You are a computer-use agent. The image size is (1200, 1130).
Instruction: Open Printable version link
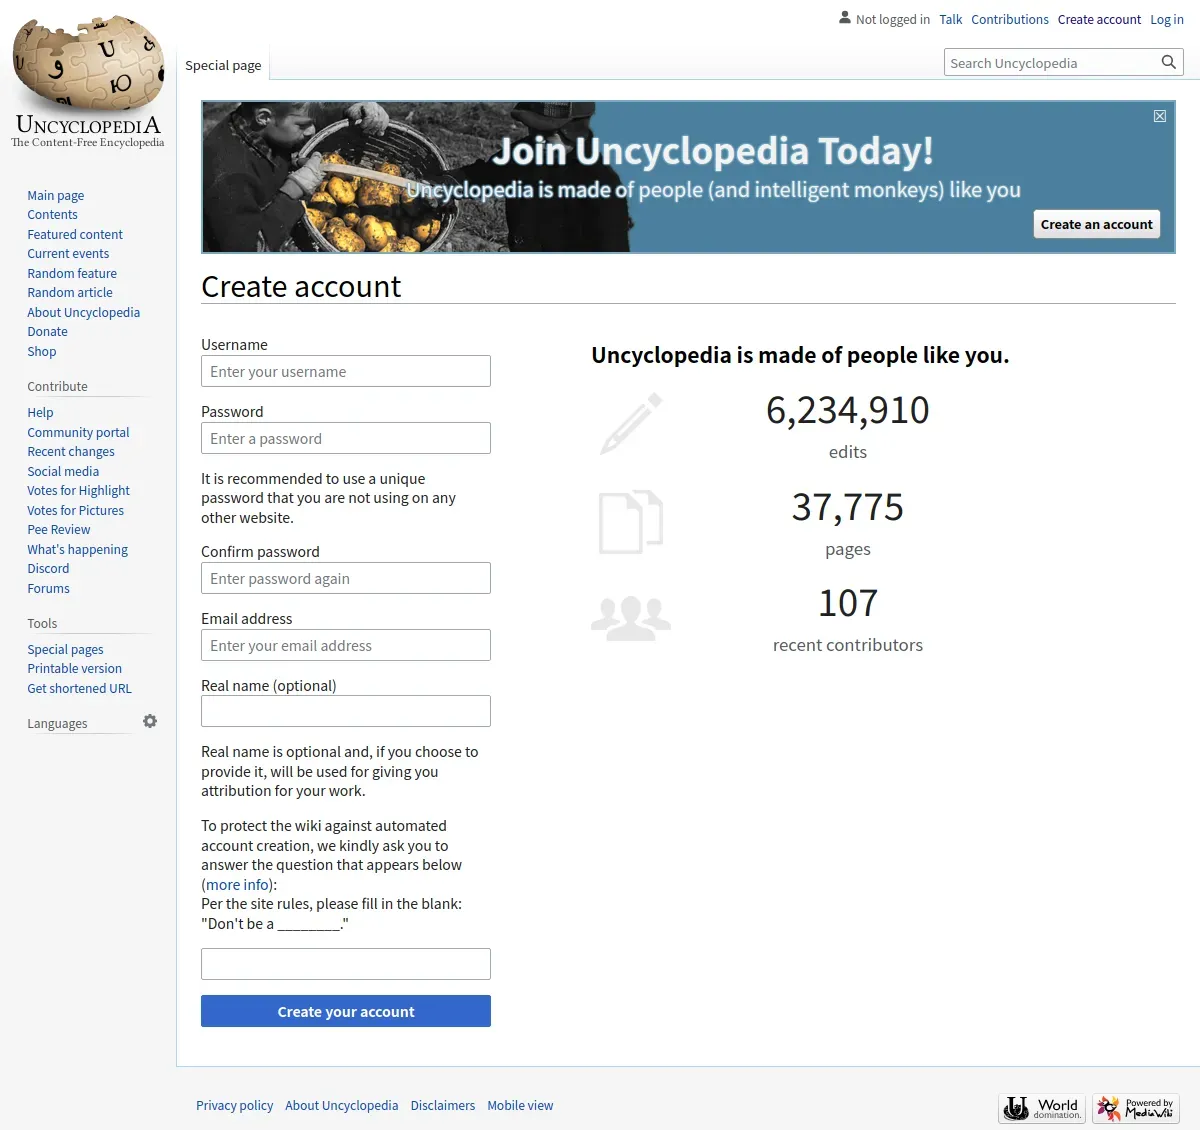pyautogui.click(x=75, y=668)
